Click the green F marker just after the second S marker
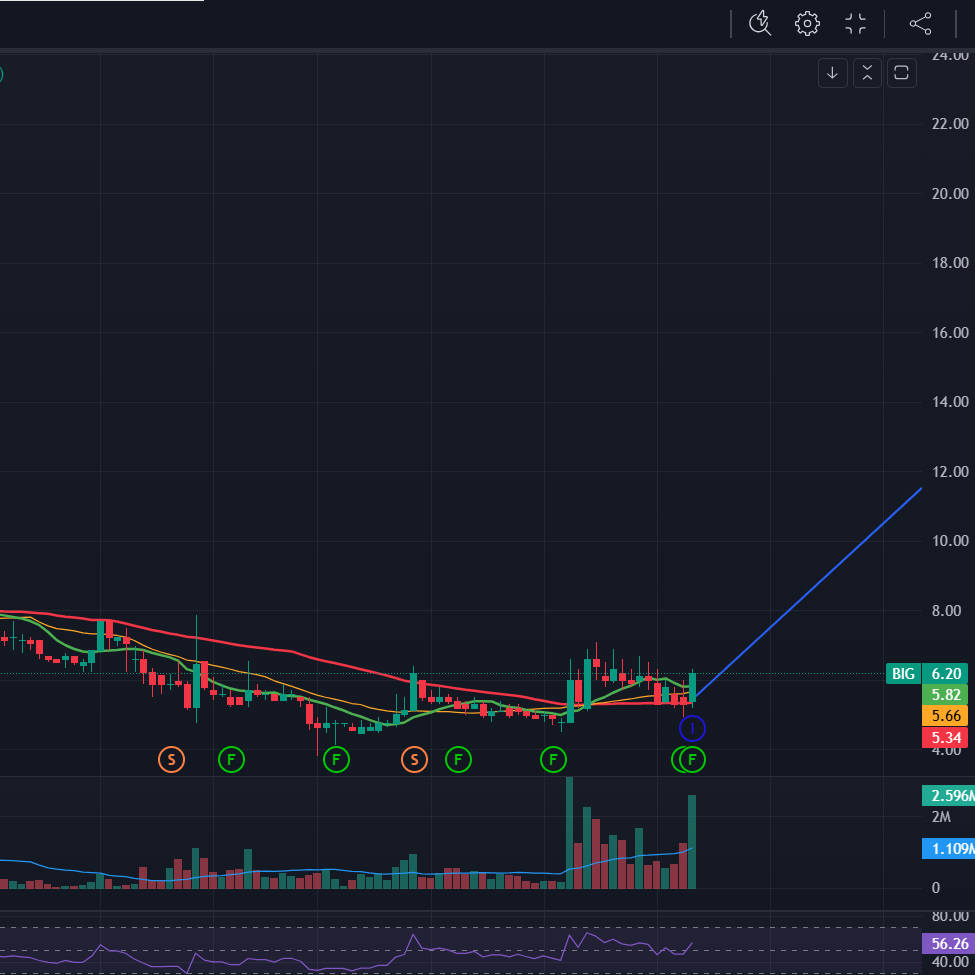The height and width of the screenshot is (975, 975). [458, 759]
